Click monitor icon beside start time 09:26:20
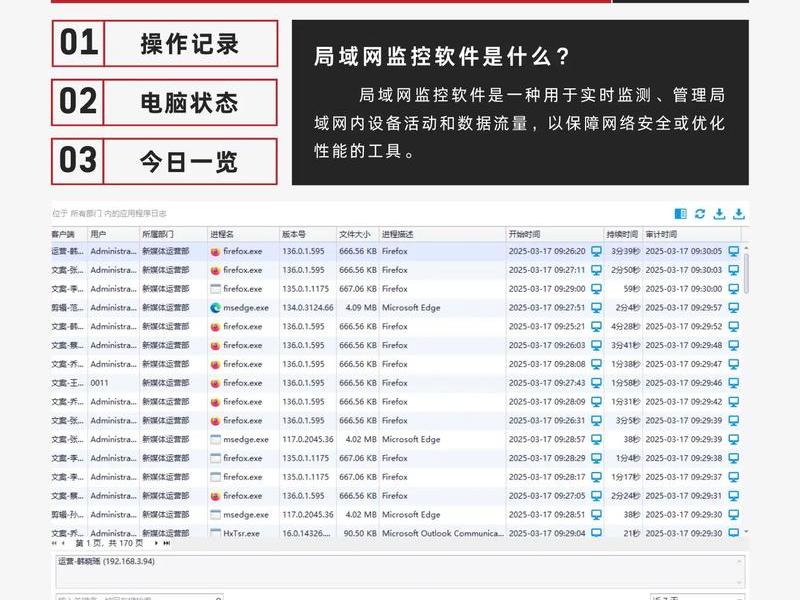Image resolution: width=800 pixels, height=600 pixels. (x=596, y=251)
